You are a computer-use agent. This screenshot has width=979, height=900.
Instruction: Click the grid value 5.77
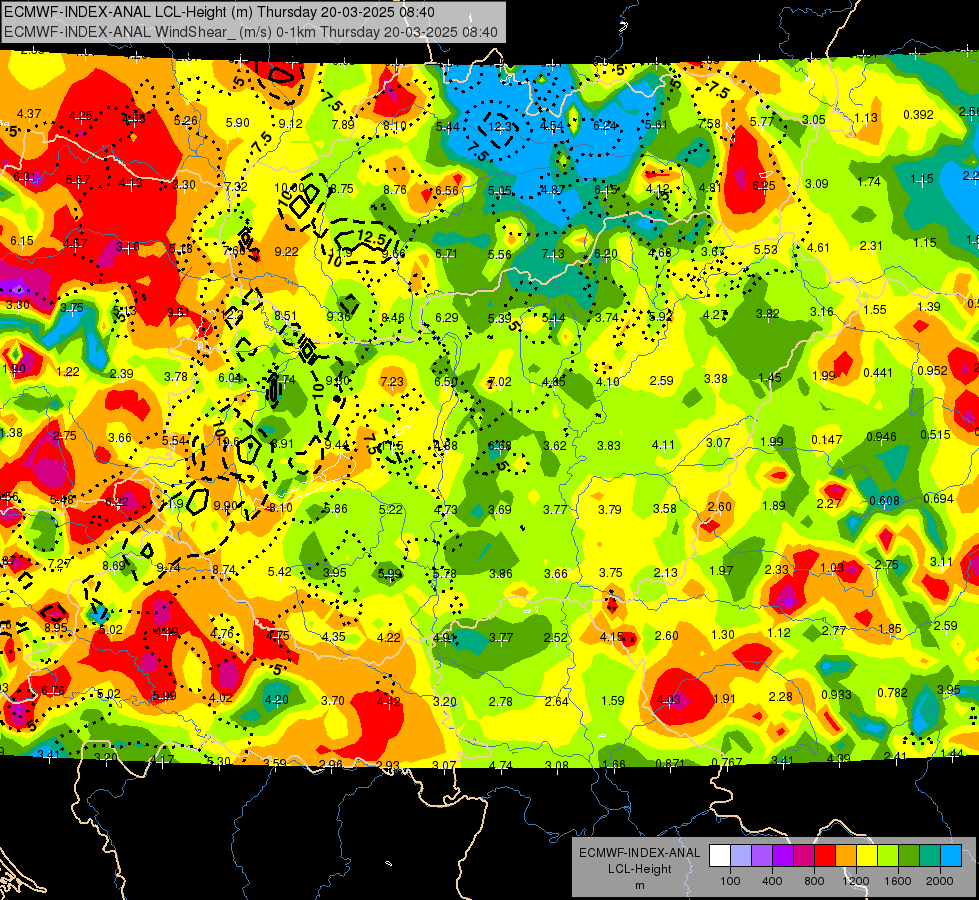(x=762, y=121)
